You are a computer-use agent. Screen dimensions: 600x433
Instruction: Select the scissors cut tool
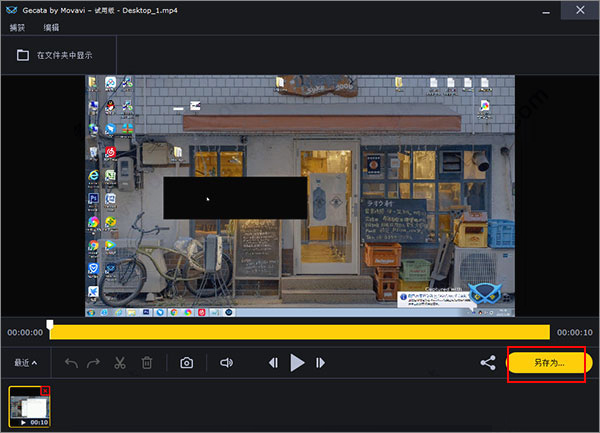tap(120, 363)
